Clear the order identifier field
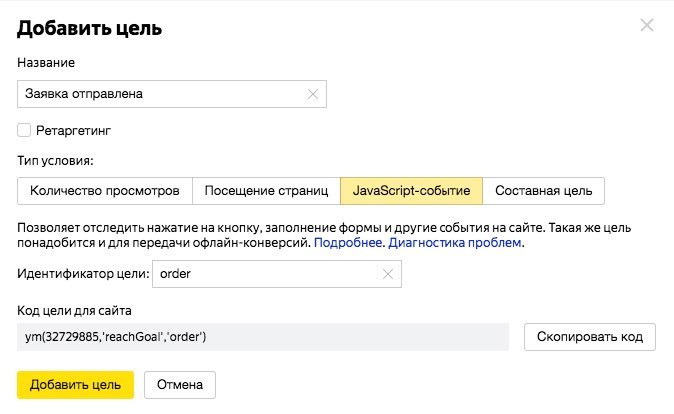The image size is (674, 414). [x=386, y=274]
